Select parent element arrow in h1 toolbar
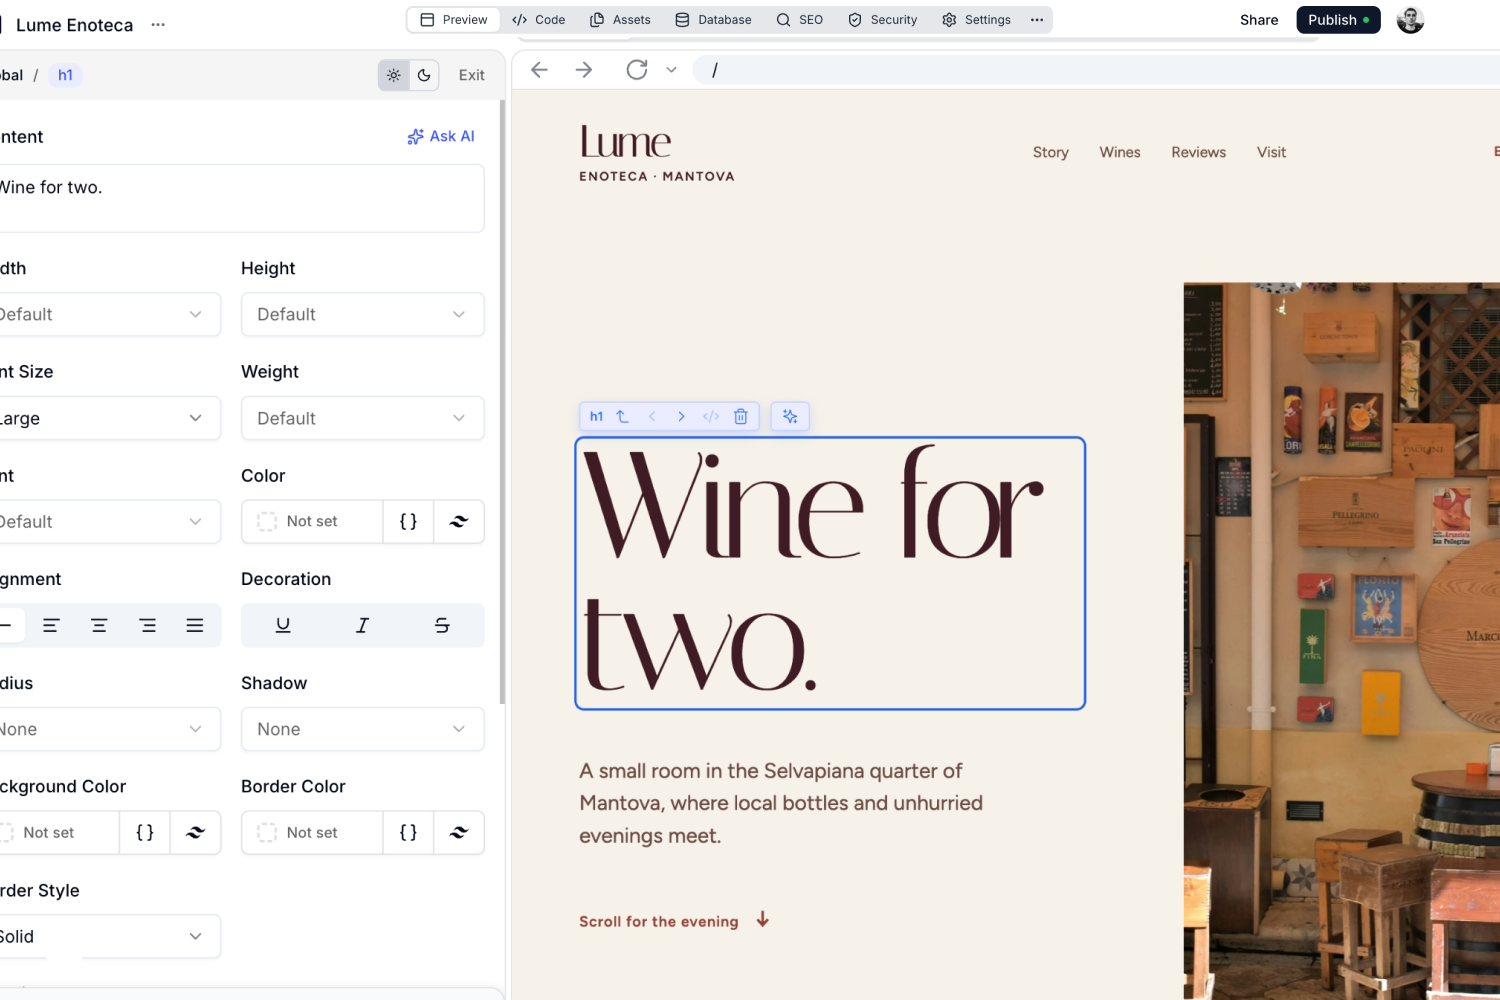The image size is (1500, 1000). [622, 417]
